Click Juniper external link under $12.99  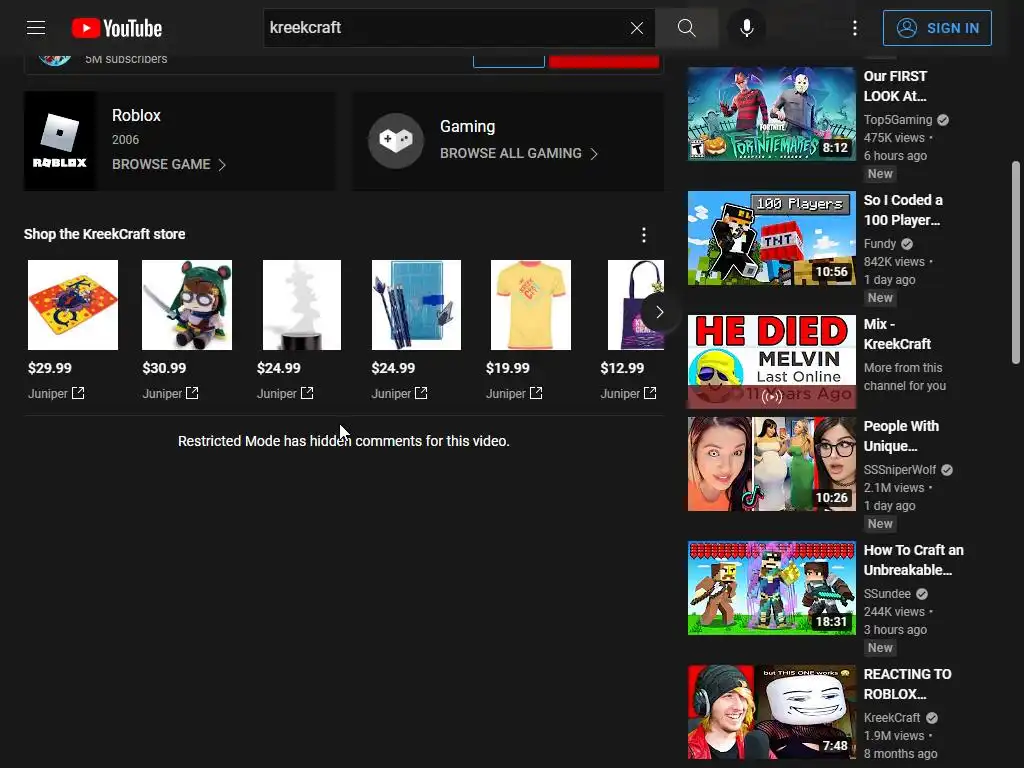coord(628,393)
